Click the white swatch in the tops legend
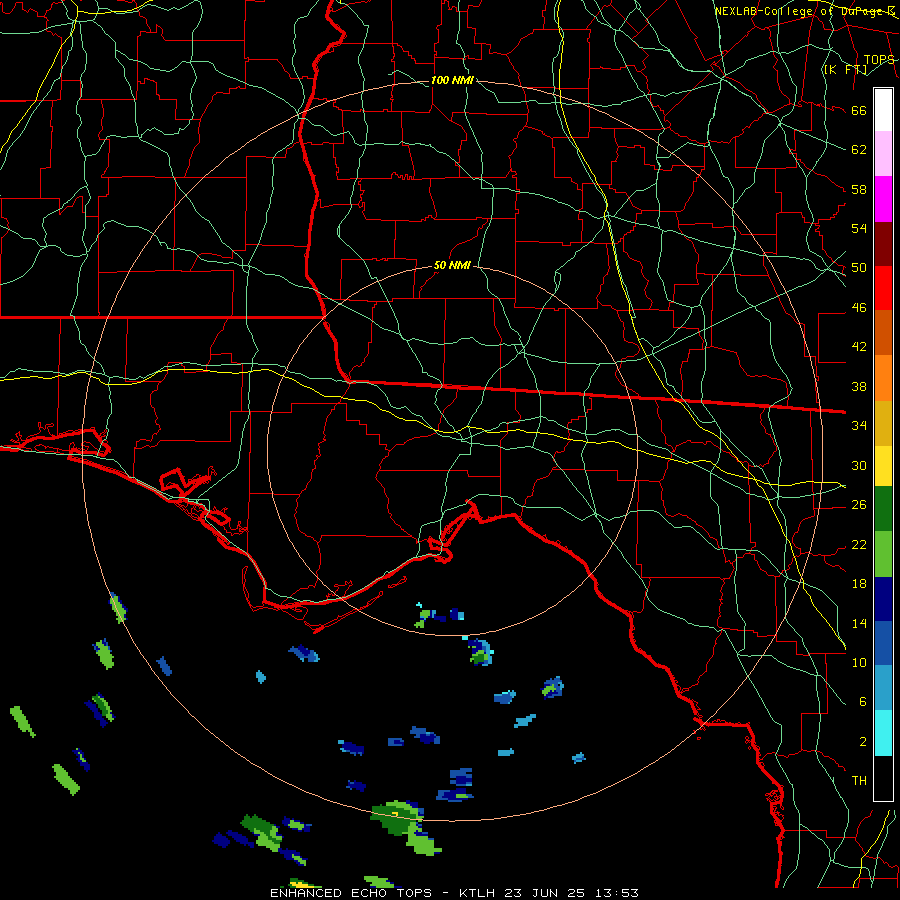 883,110
